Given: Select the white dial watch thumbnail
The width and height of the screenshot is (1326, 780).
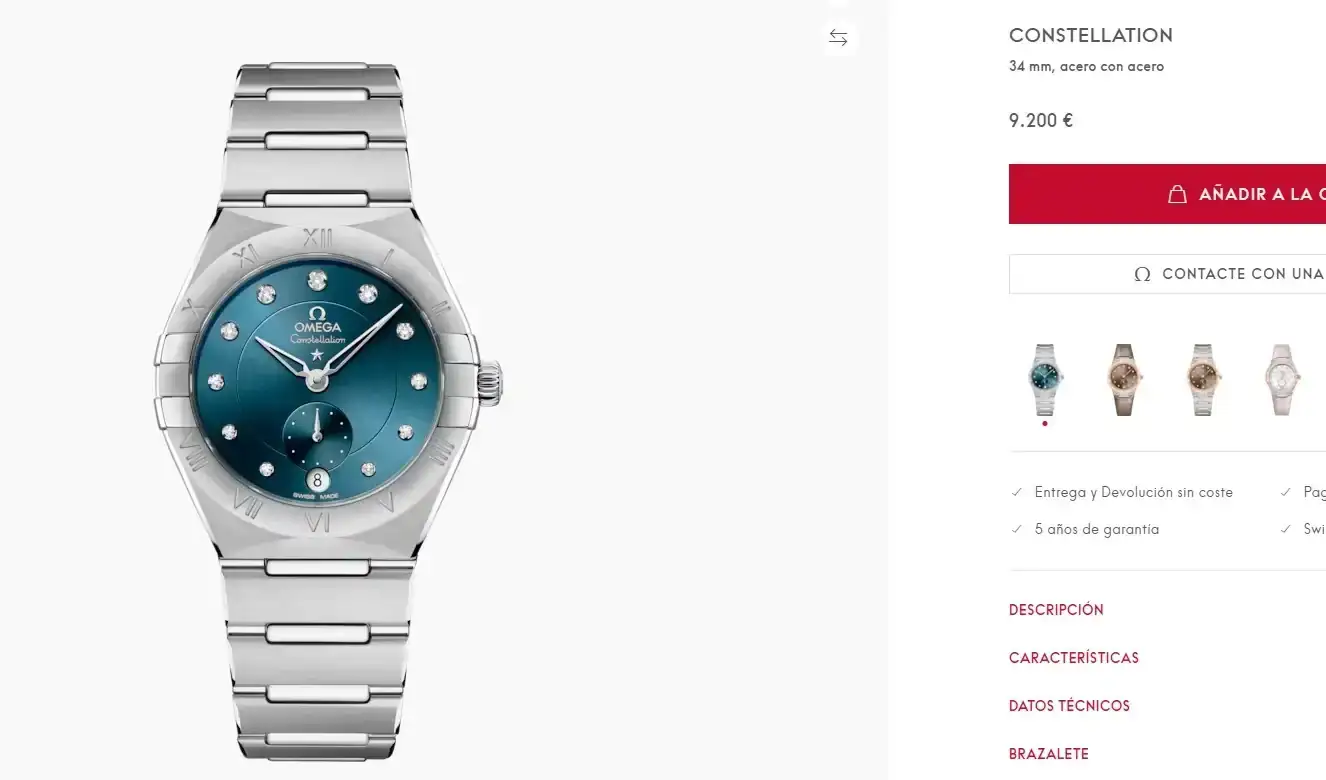Looking at the screenshot, I should [1281, 379].
